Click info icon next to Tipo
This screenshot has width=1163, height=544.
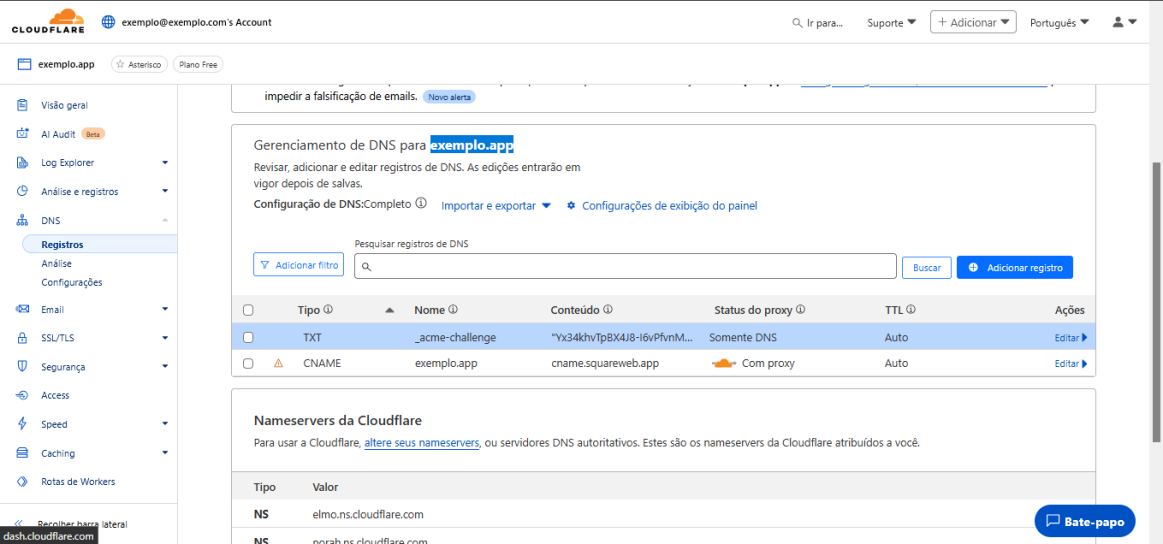tap(327, 309)
